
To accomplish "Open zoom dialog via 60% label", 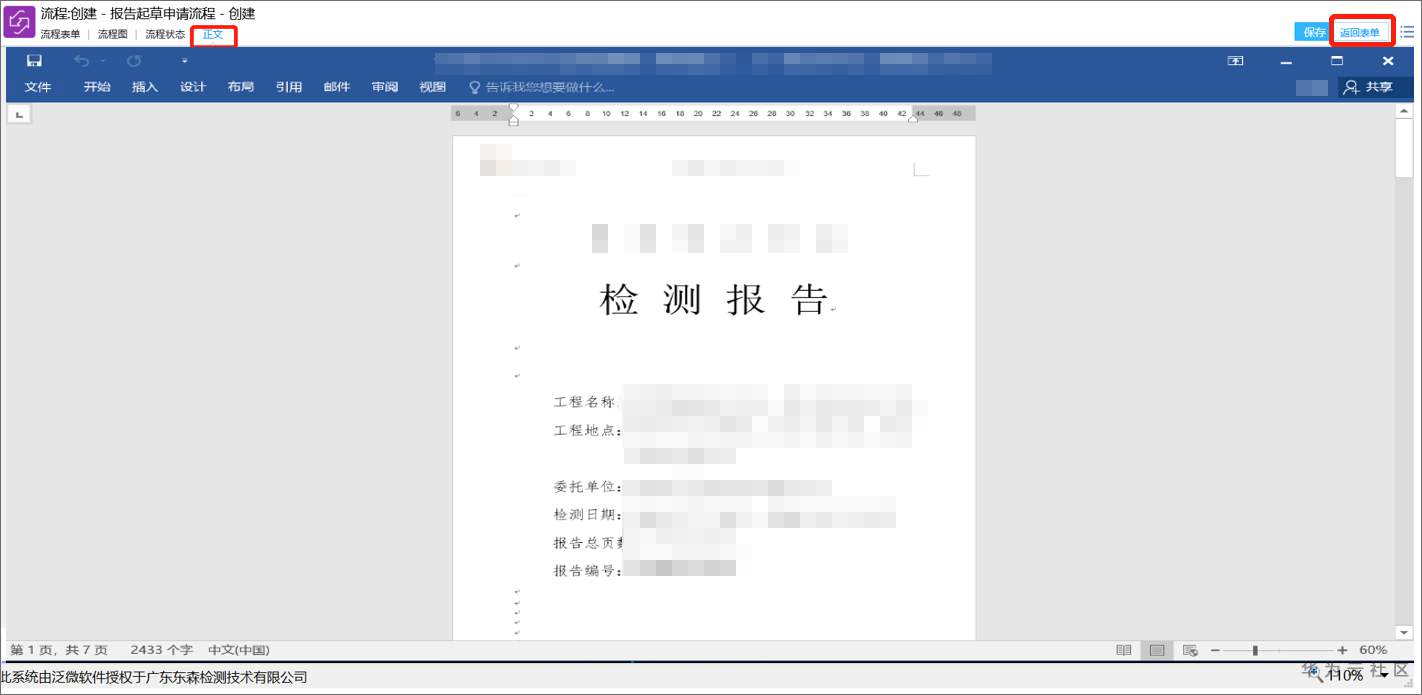I will [x=1373, y=650].
